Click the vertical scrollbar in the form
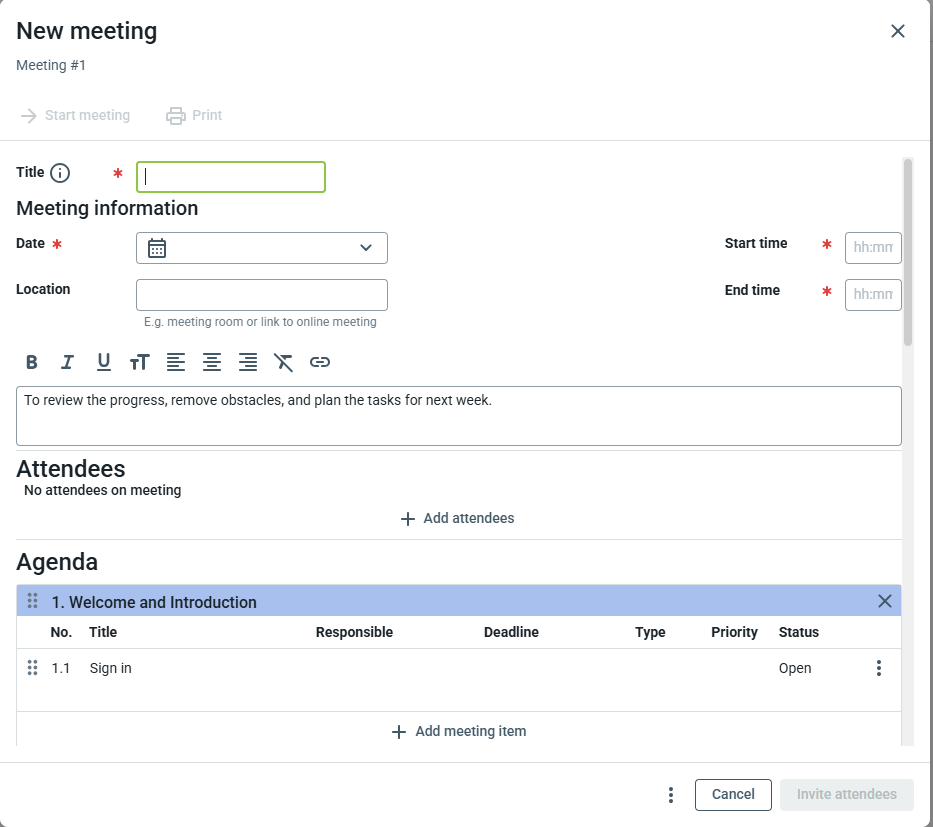The image size is (933, 827). (x=908, y=252)
